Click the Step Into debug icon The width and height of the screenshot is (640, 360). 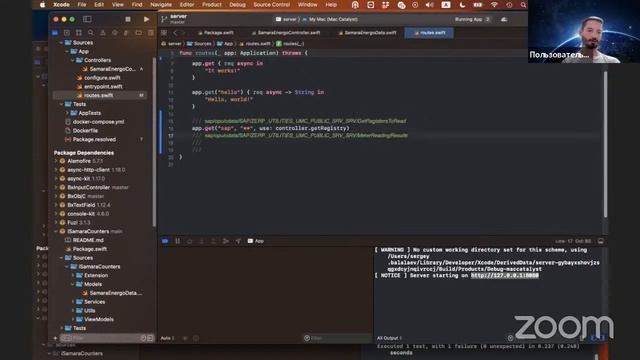click(x=201, y=241)
